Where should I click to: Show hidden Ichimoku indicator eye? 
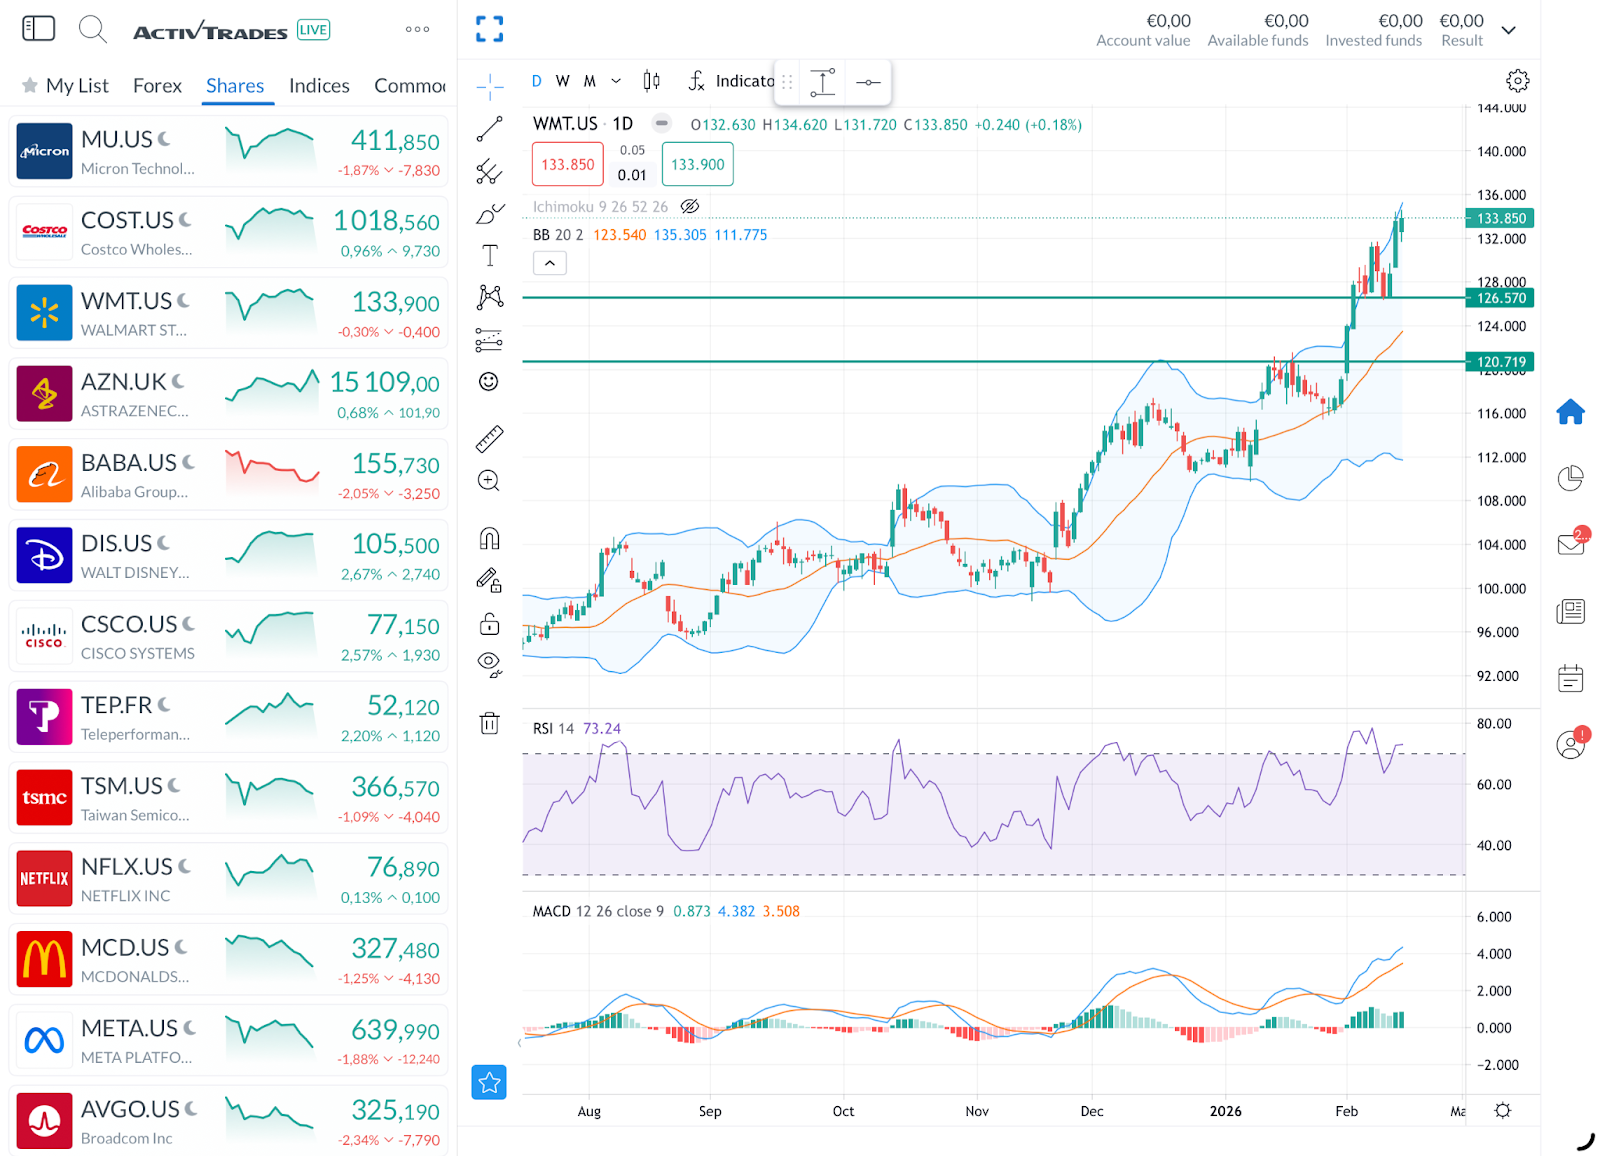tap(690, 207)
